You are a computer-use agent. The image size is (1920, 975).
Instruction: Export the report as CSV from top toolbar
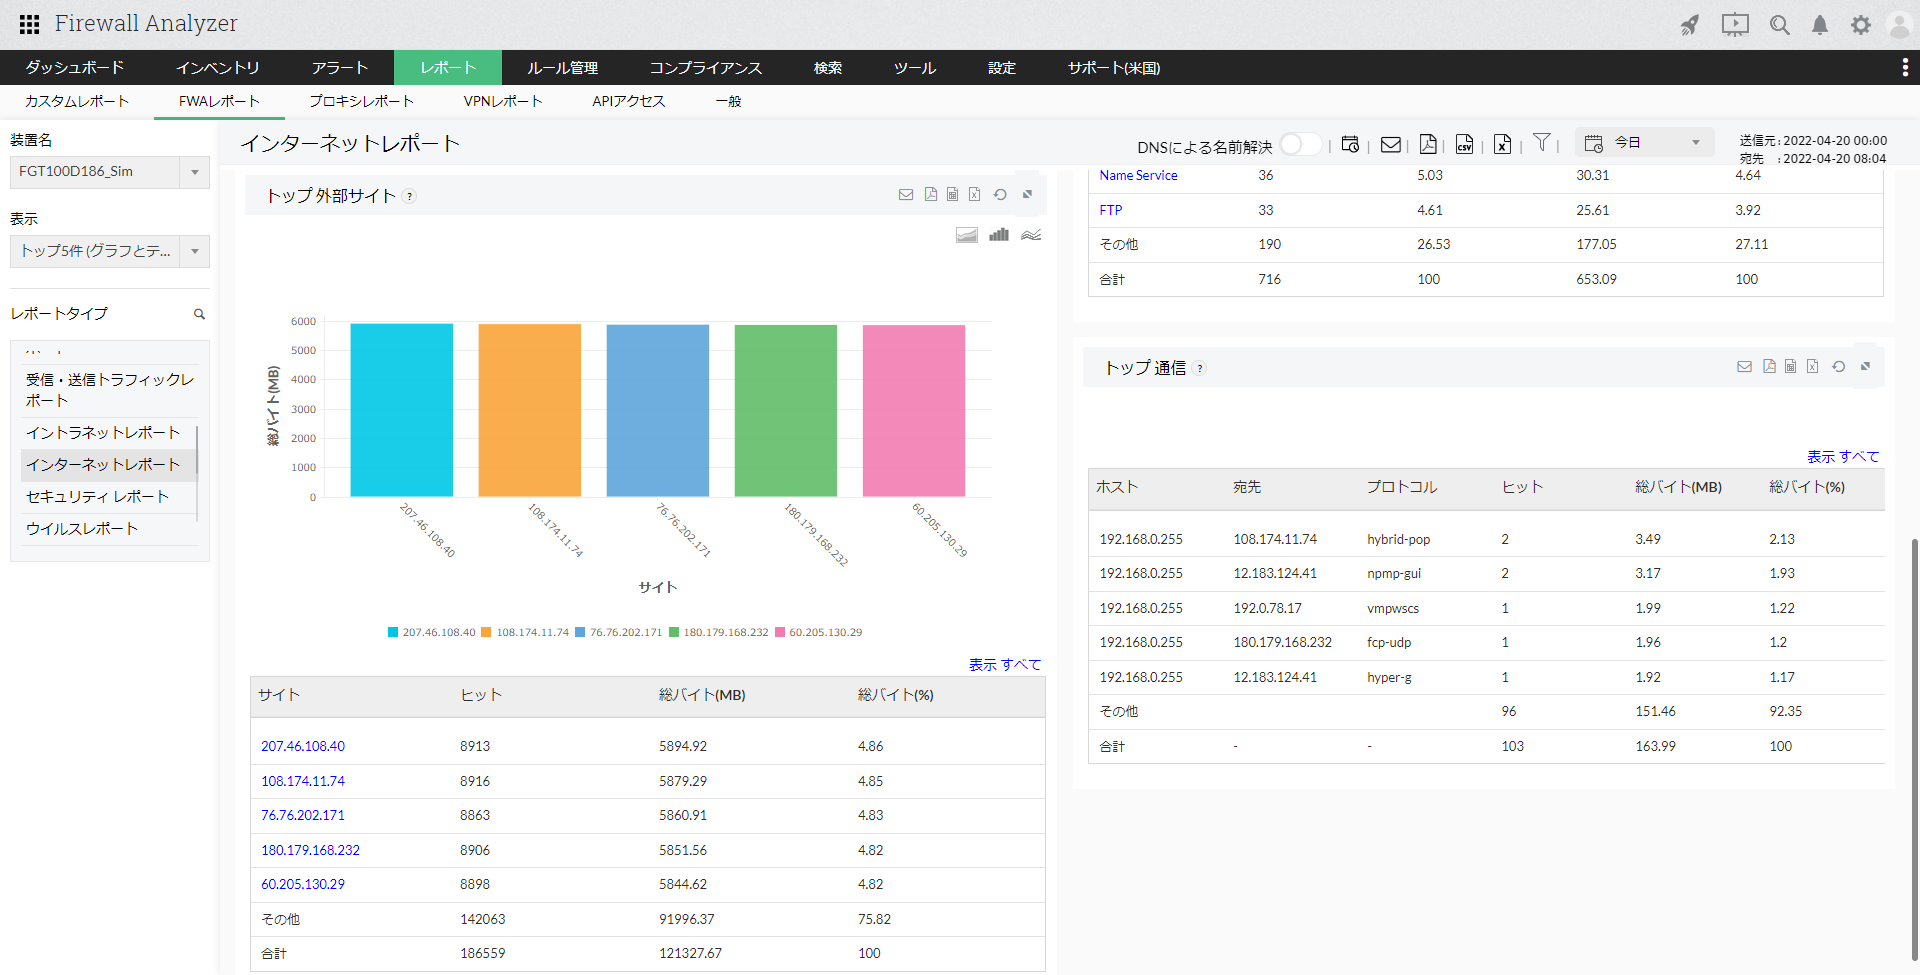tap(1464, 144)
